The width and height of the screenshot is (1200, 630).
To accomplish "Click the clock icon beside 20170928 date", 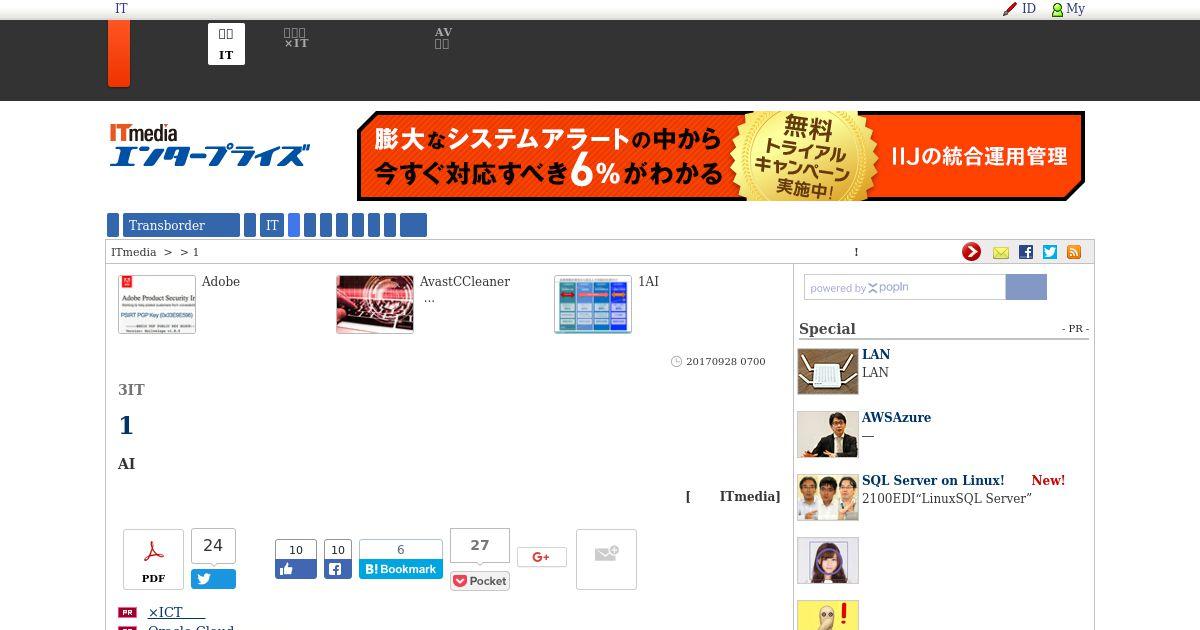I will 676,362.
